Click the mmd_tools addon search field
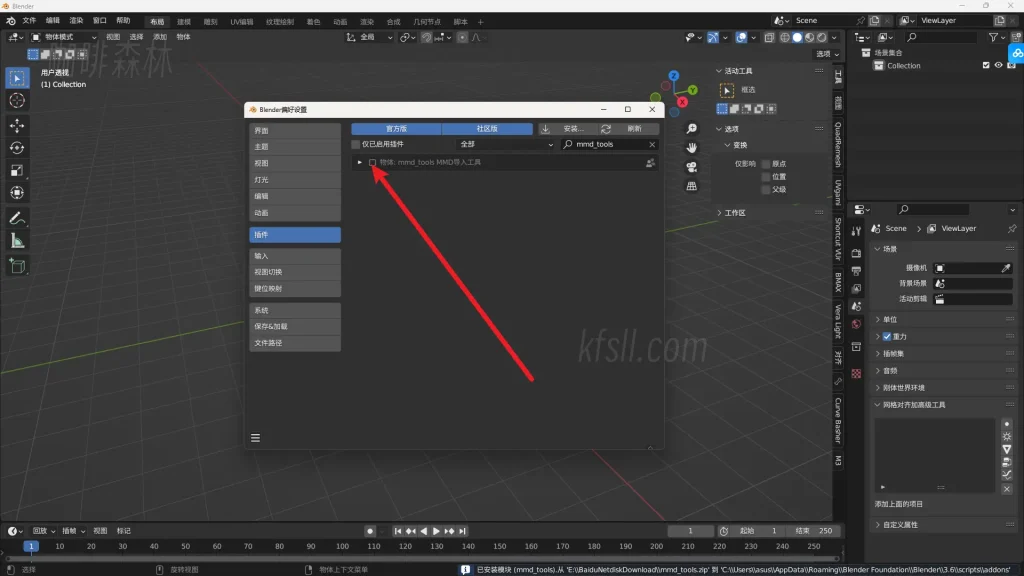Image resolution: width=1024 pixels, height=576 pixels. tap(610, 144)
